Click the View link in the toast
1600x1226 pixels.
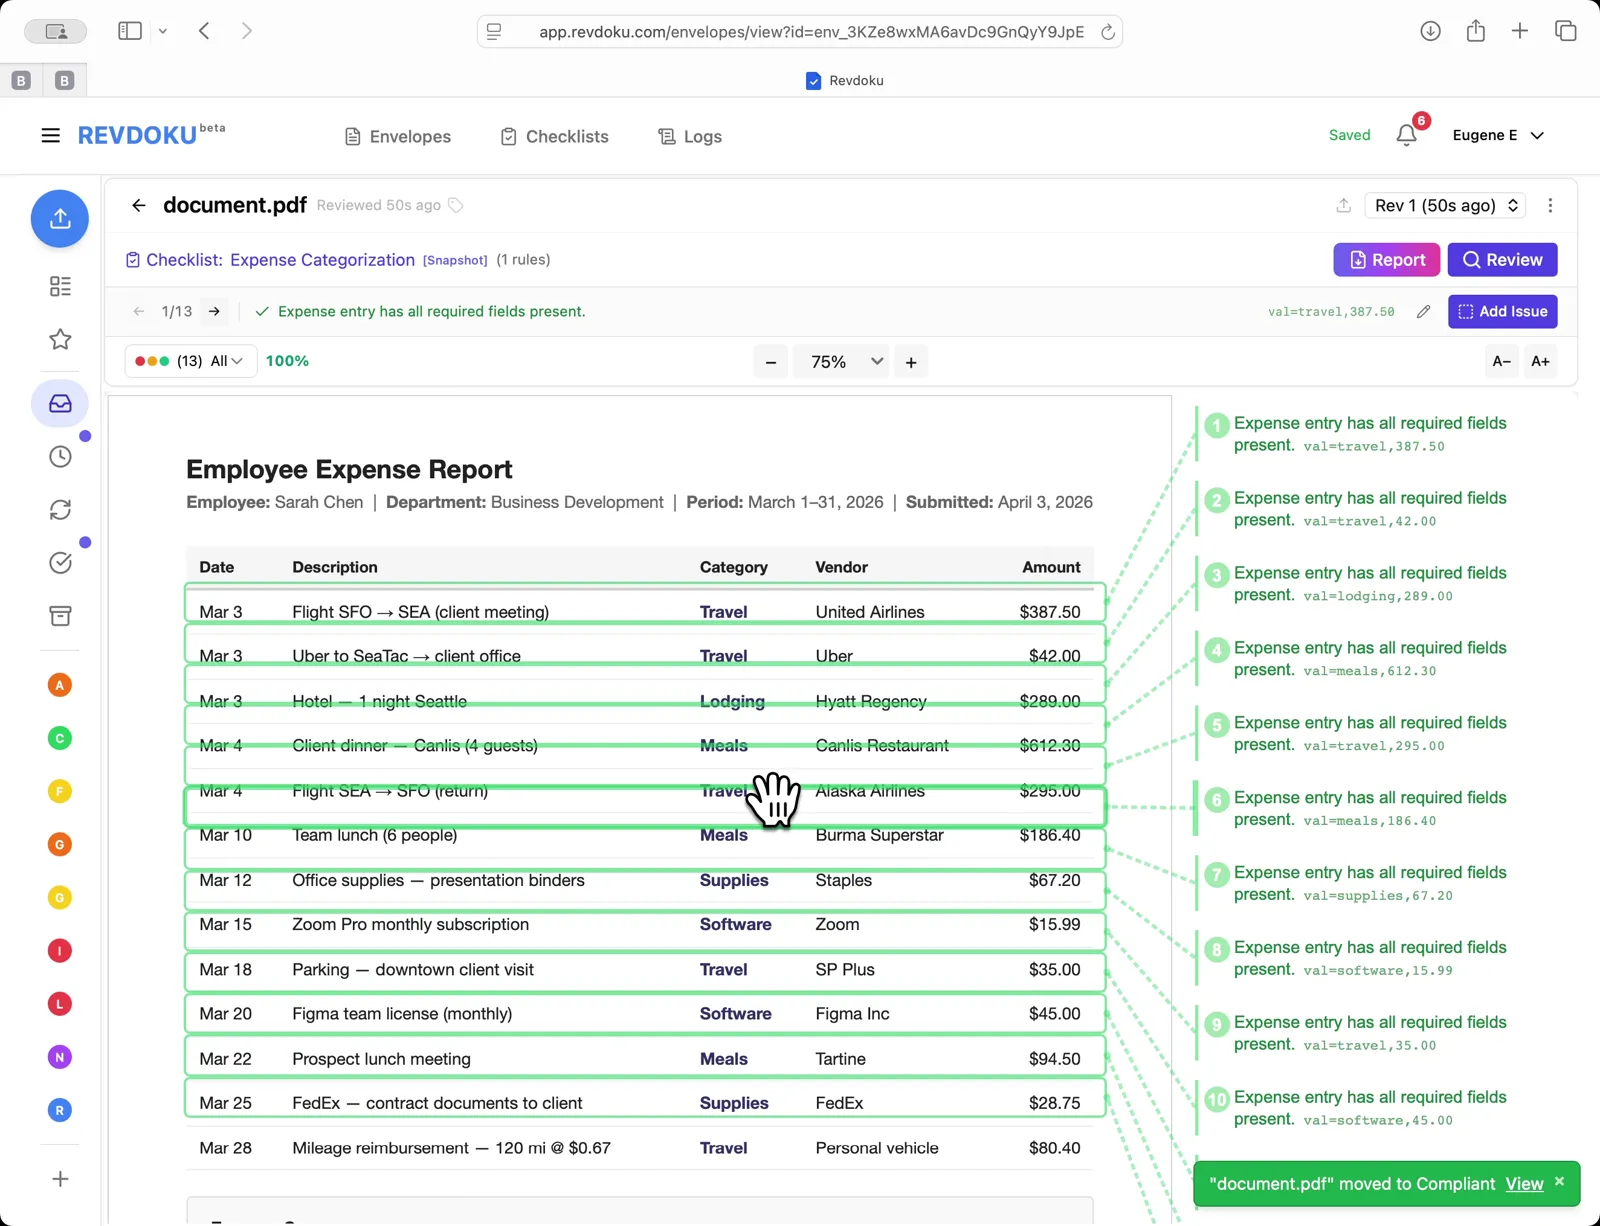tap(1524, 1184)
